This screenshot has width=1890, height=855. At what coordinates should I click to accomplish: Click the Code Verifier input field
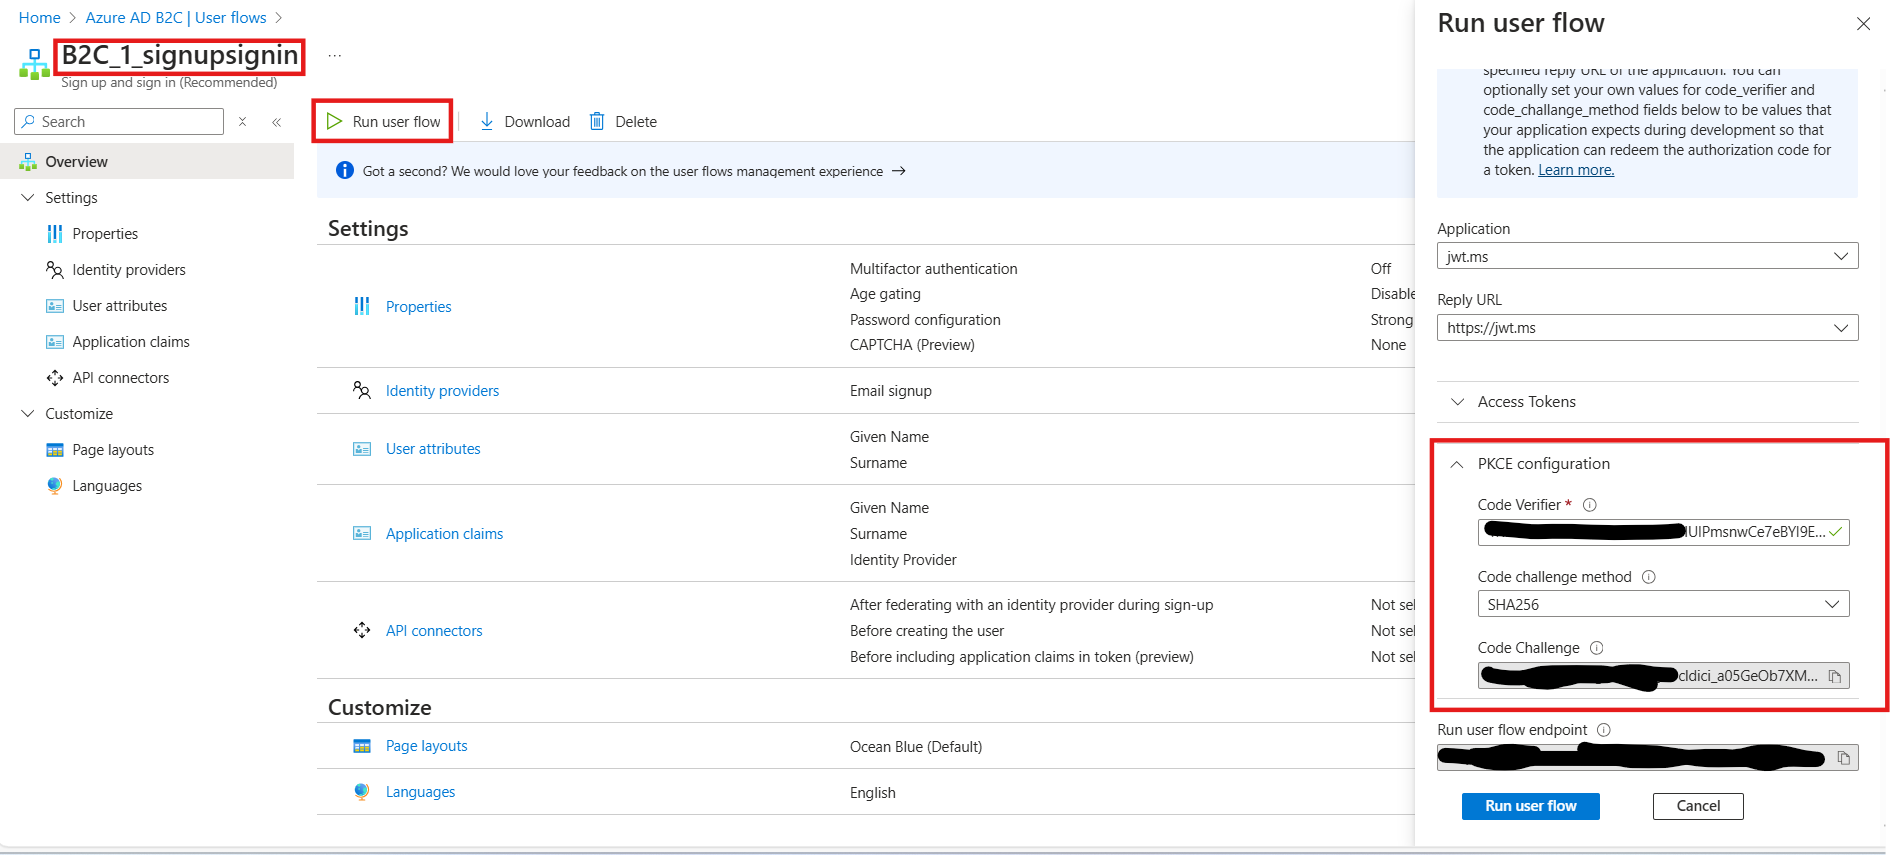[1663, 532]
